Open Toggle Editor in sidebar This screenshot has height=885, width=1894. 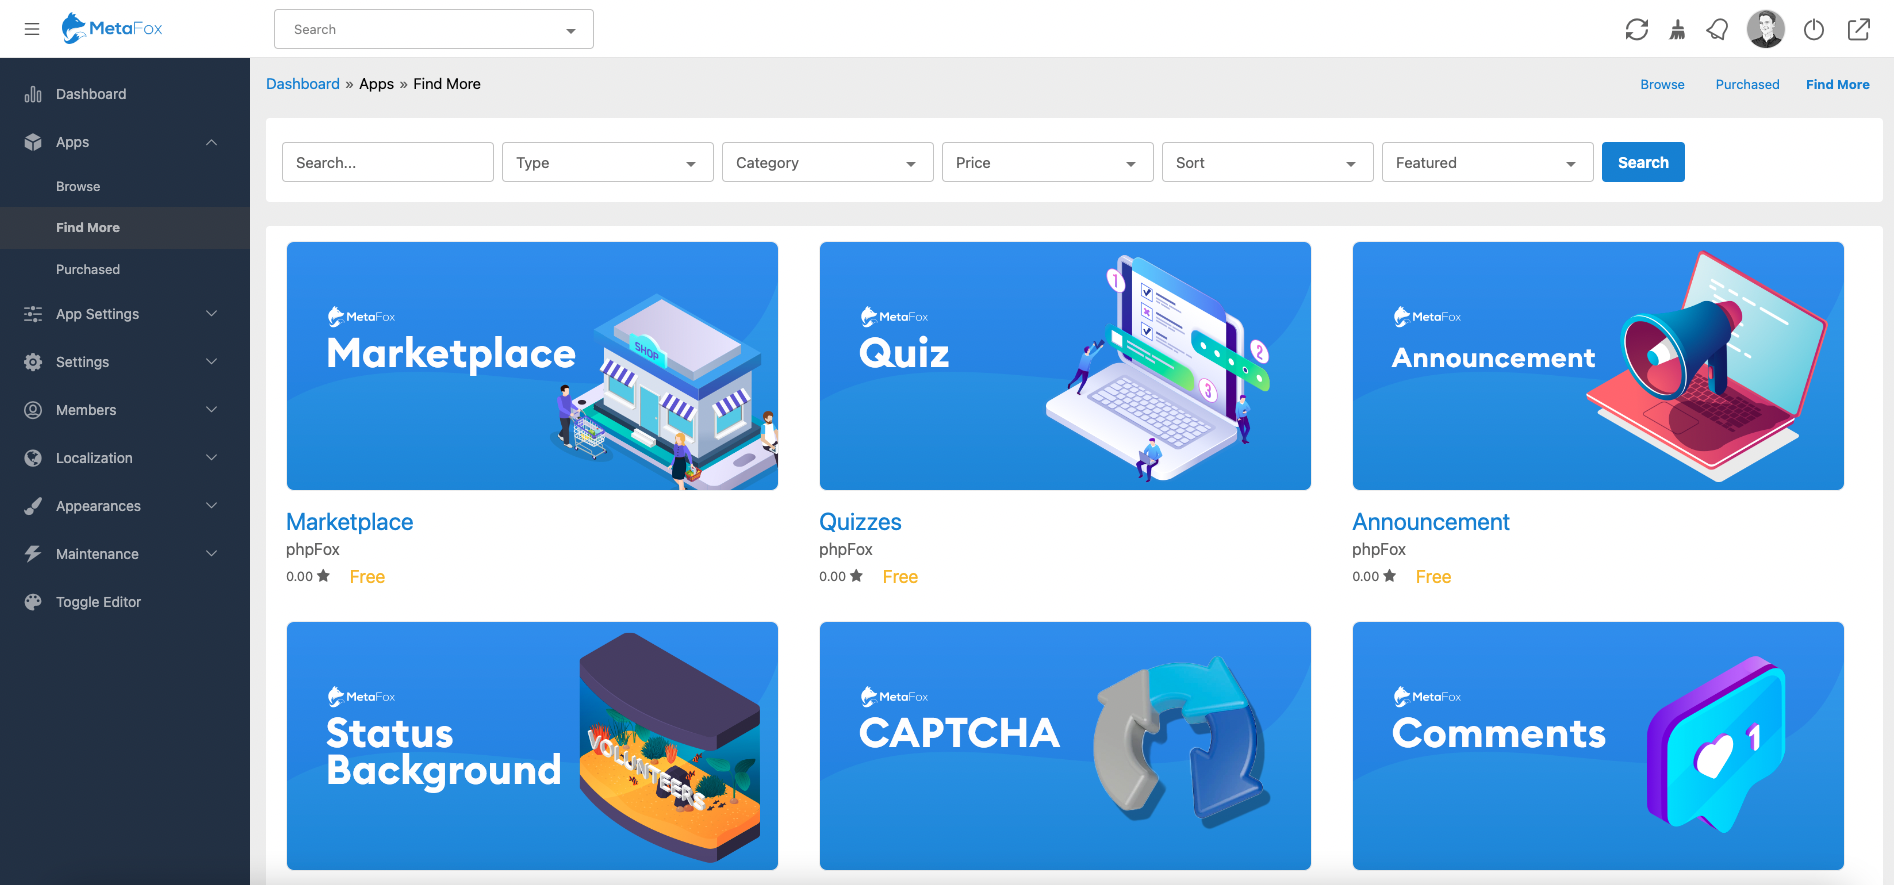click(x=125, y=602)
